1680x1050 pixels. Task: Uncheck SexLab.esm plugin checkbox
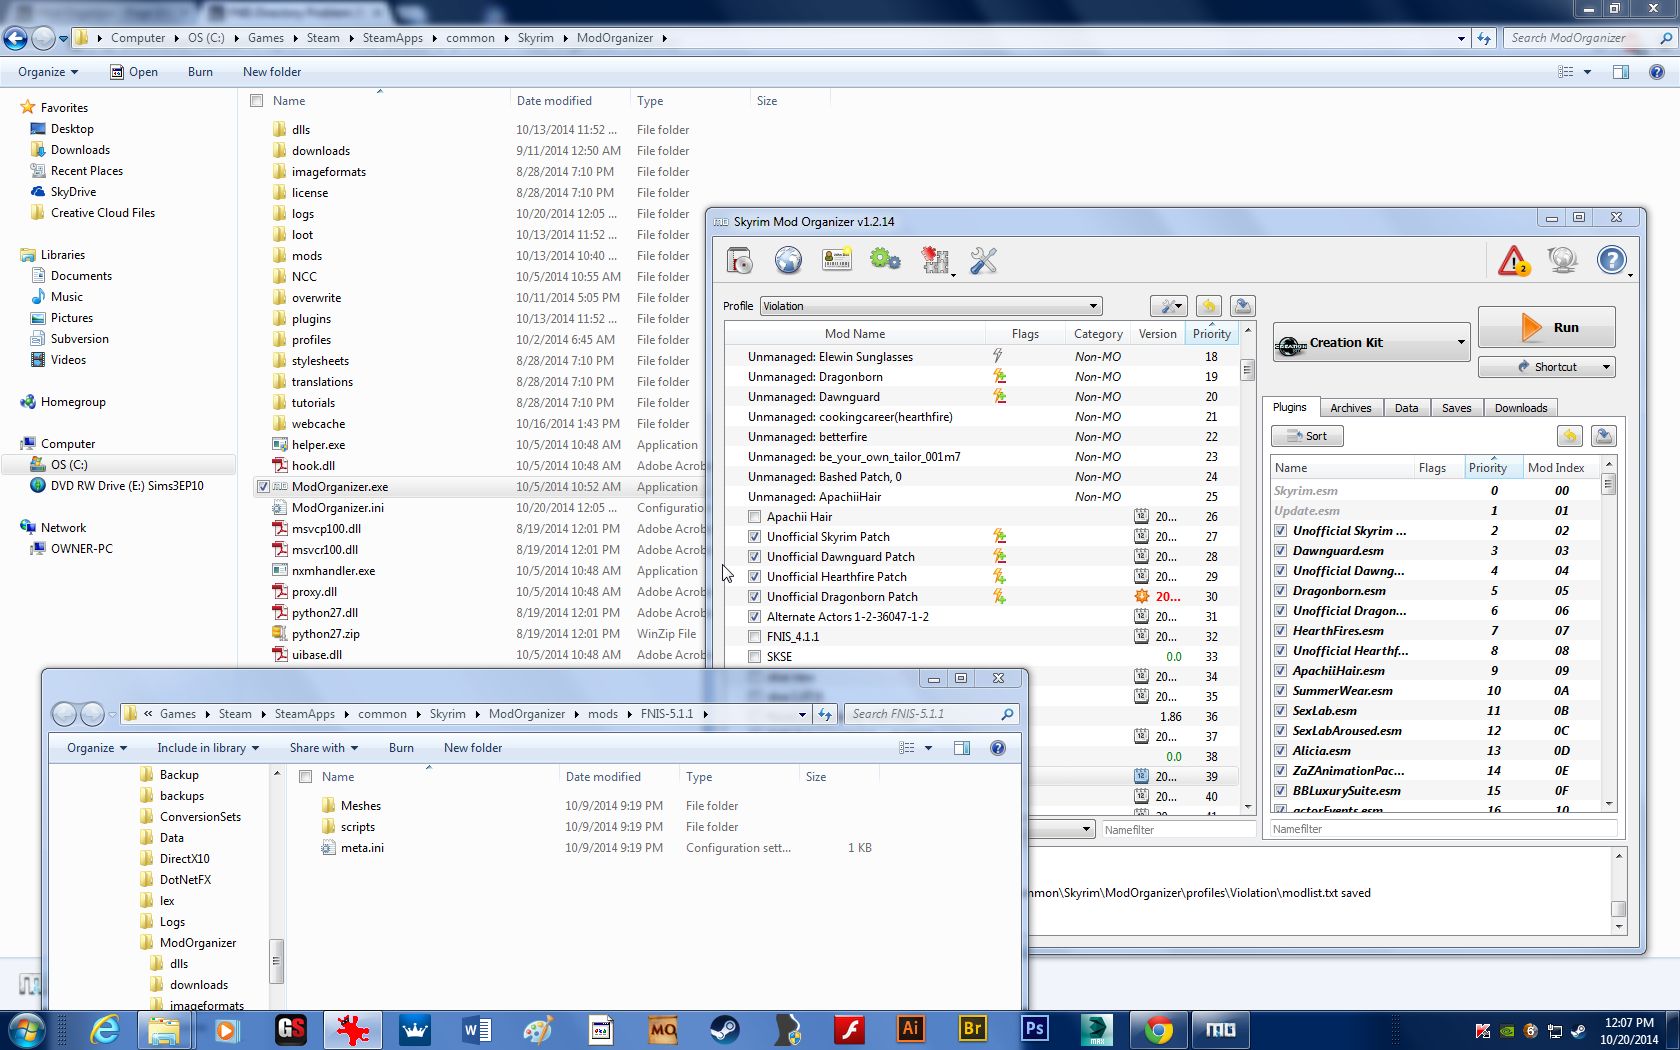(1281, 711)
